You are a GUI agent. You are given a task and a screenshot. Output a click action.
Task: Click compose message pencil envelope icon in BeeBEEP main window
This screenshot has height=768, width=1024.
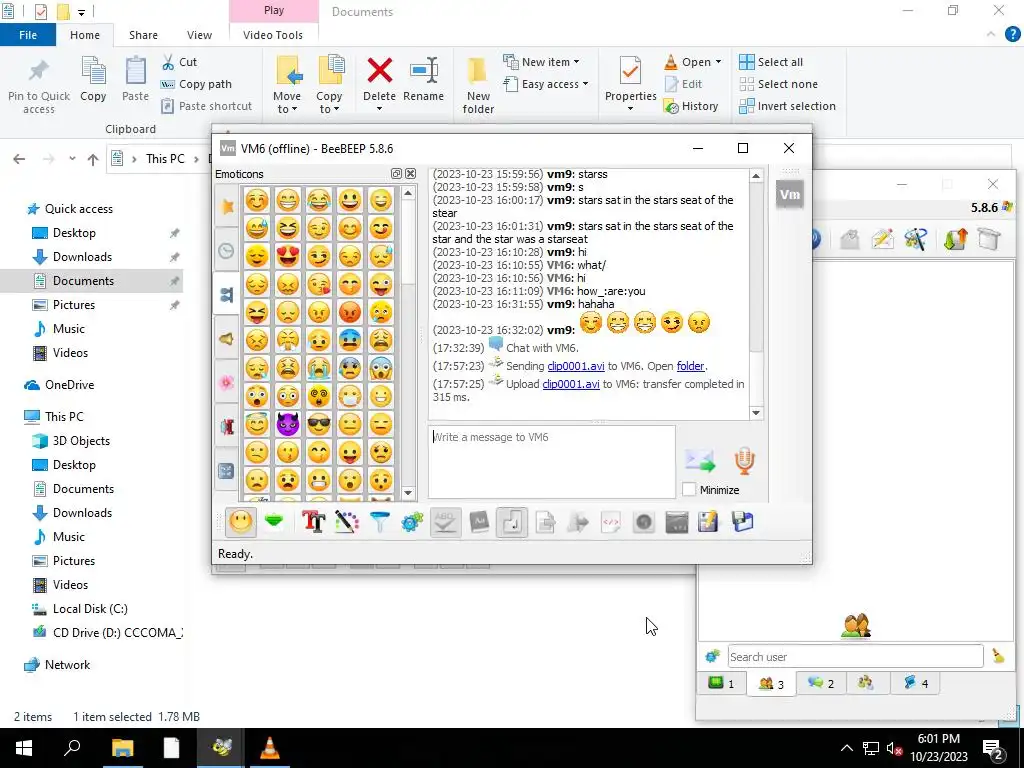tap(882, 239)
